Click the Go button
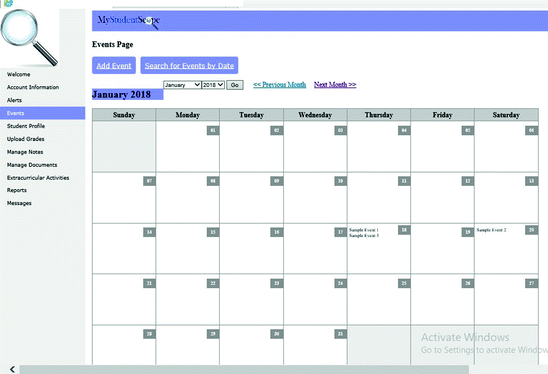The image size is (548, 374). (x=235, y=85)
